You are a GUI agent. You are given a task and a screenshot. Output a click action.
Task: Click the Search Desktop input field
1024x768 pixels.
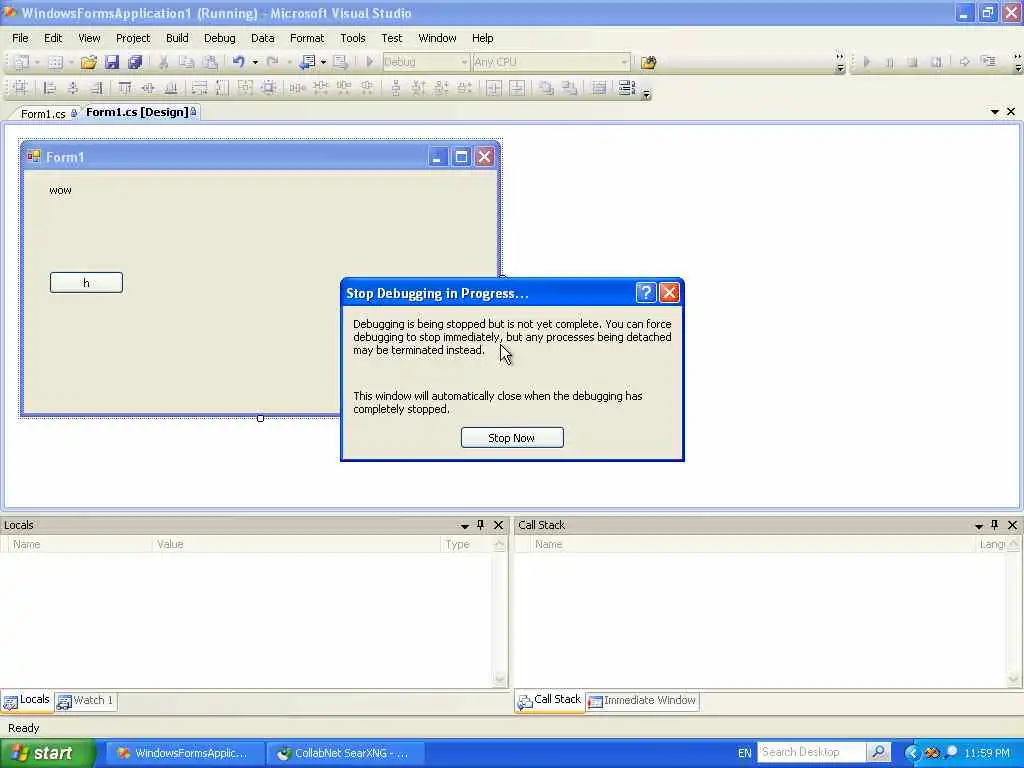coord(812,752)
